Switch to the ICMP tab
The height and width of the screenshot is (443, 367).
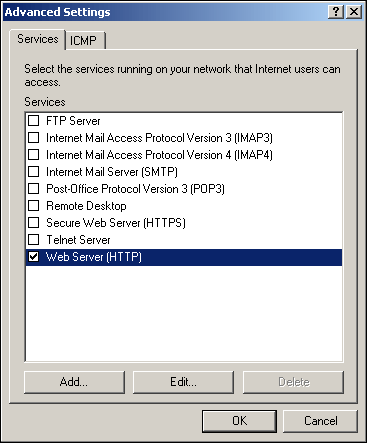coord(85,41)
